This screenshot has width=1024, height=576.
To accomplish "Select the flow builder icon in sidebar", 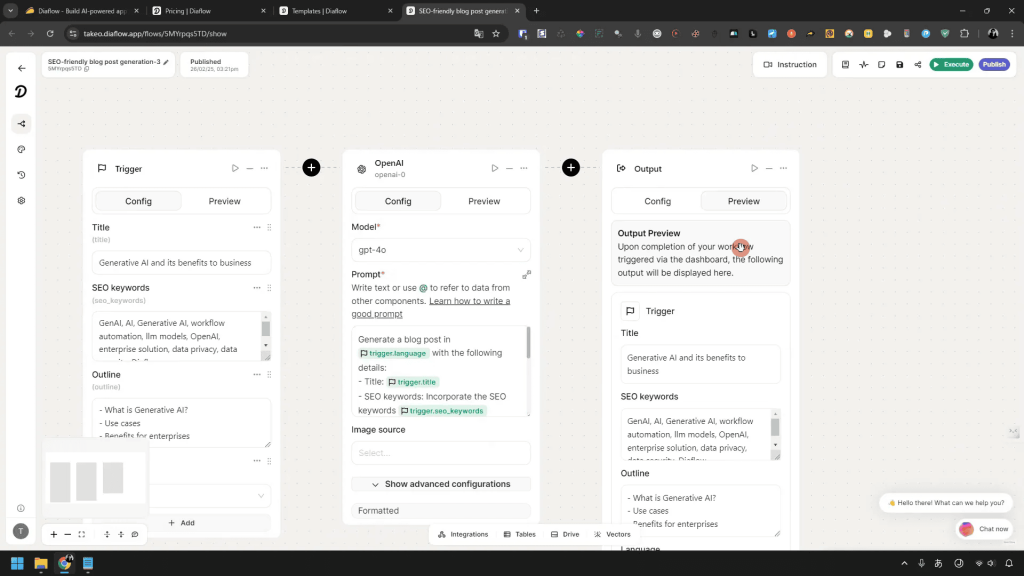I will [22, 123].
